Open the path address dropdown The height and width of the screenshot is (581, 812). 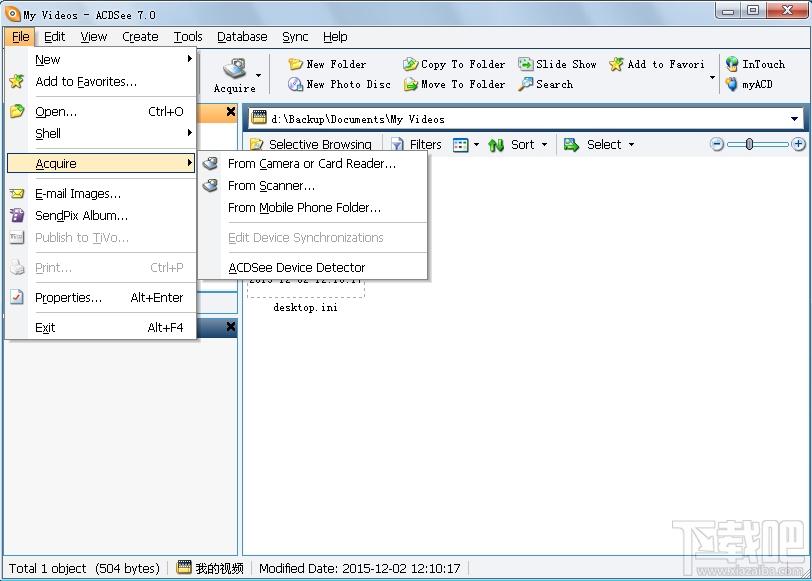[794, 119]
